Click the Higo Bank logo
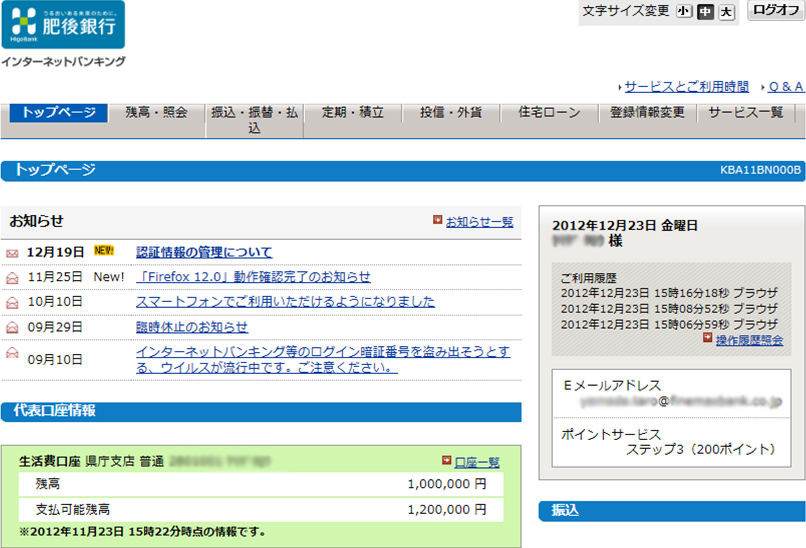Image resolution: width=806 pixels, height=548 pixels. coord(63,25)
